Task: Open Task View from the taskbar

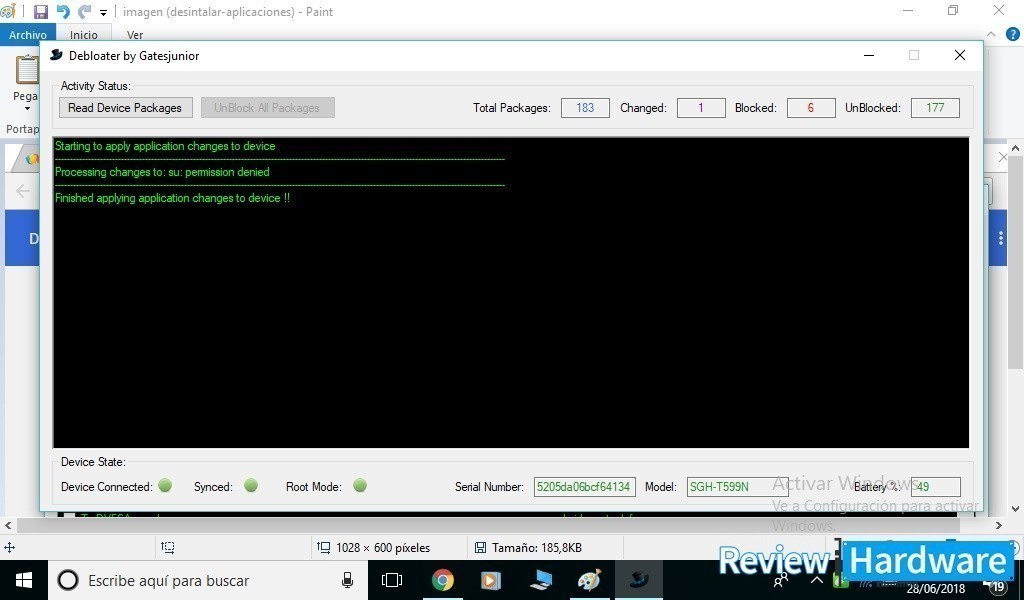Action: (391, 580)
